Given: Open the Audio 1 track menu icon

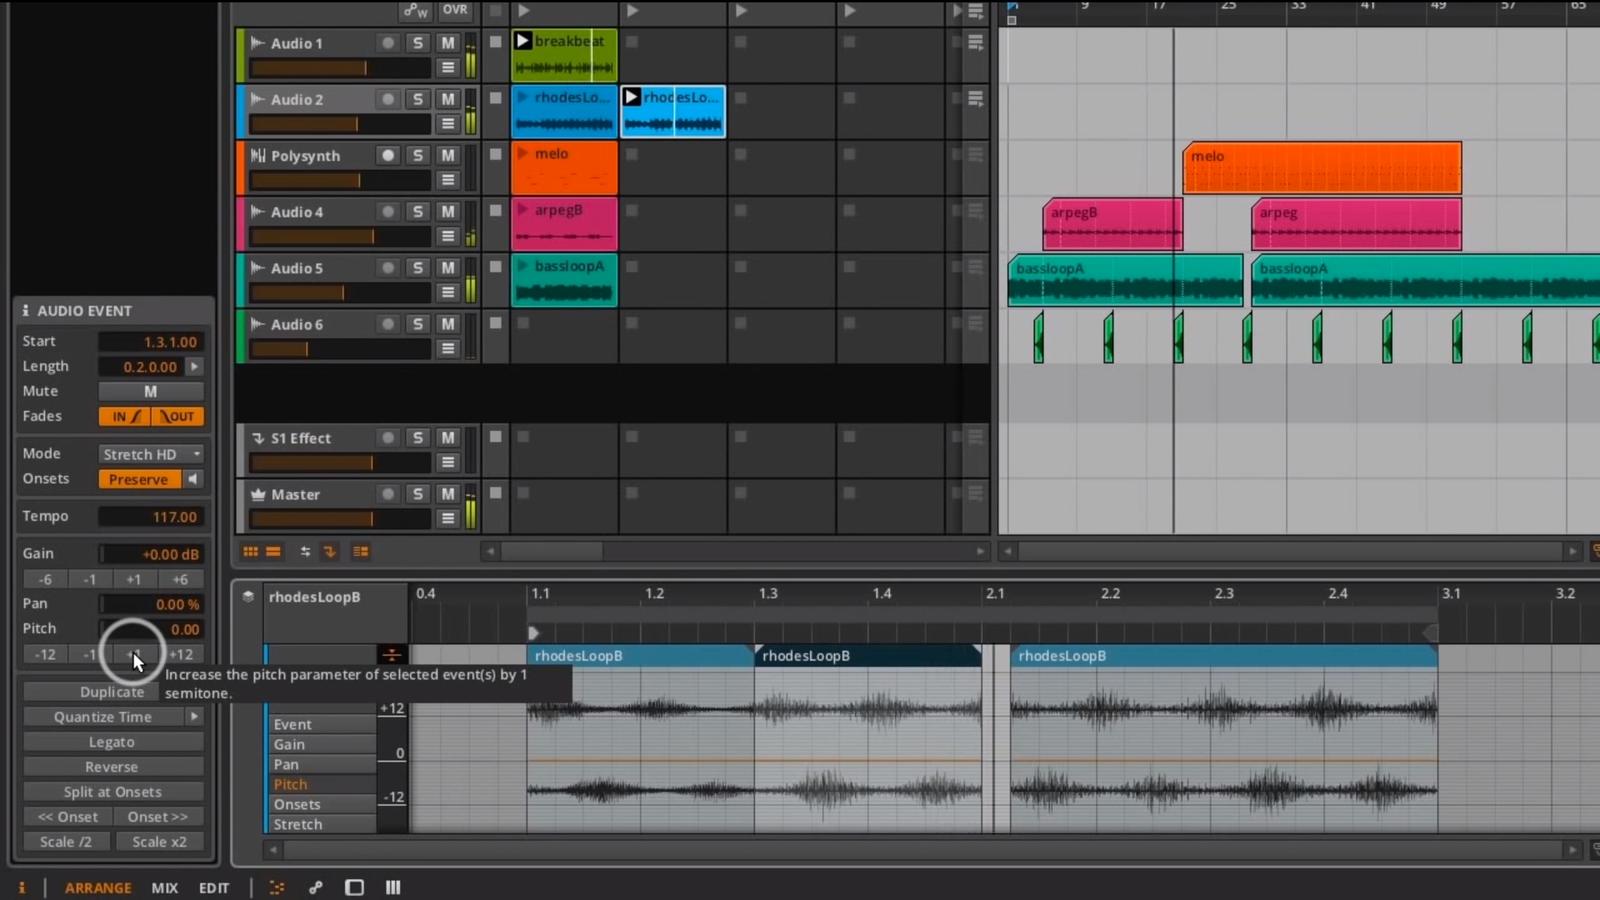Looking at the screenshot, I should [x=448, y=67].
